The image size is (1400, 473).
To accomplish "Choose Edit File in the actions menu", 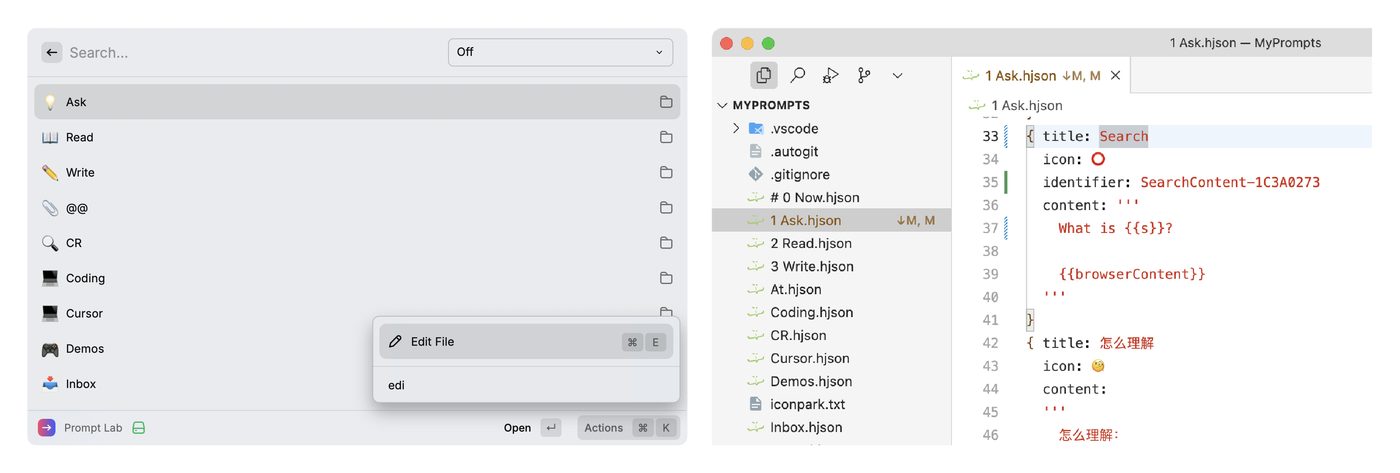I will (x=526, y=342).
